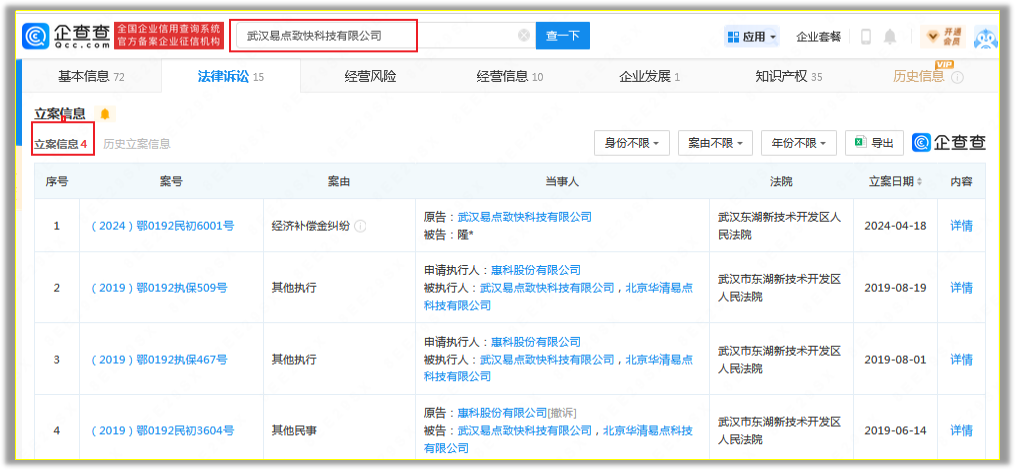Open the 经营信息 tab
Viewport: 1016px width, 471px height.
(x=510, y=76)
